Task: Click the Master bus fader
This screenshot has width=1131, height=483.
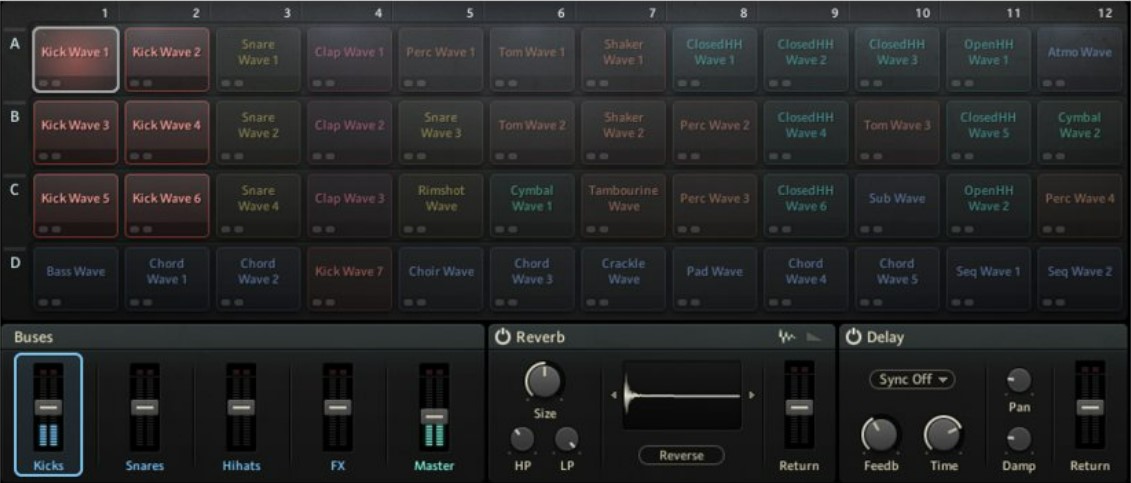Action: [x=433, y=416]
